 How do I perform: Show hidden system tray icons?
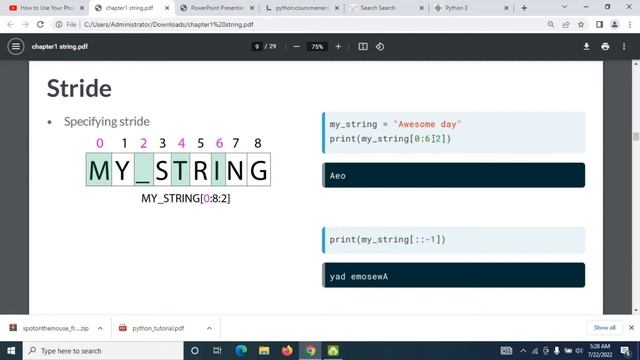click(523, 351)
